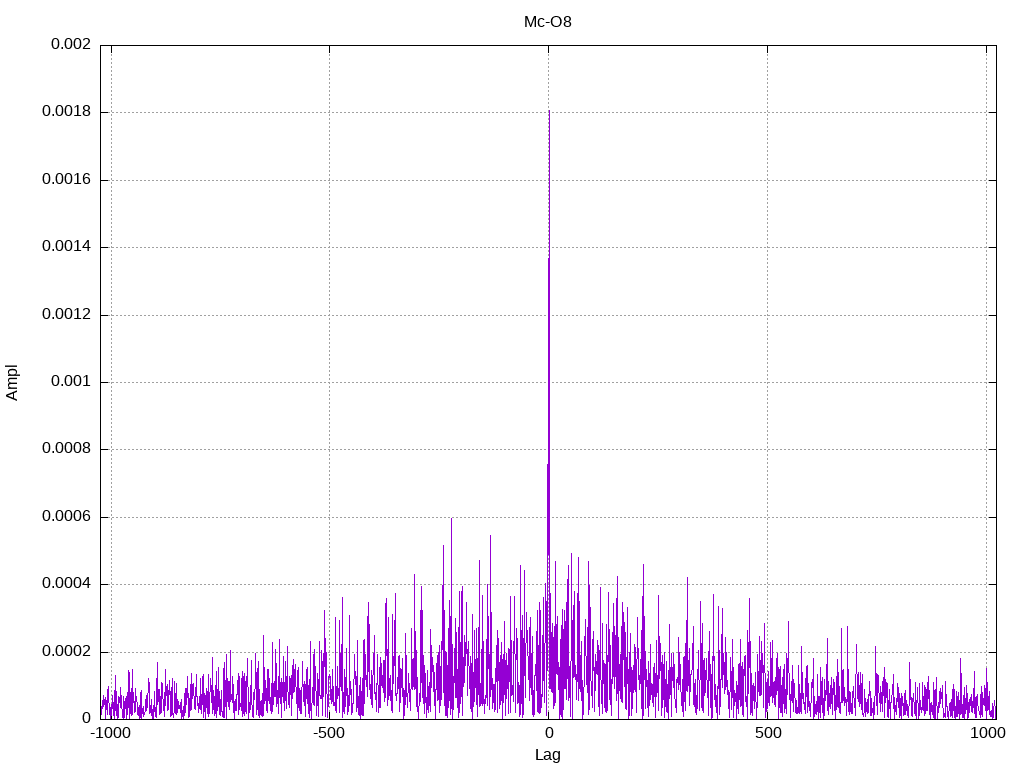The image size is (1024, 768).
Task: Select the 0.001 y-axis tick label
Action: point(70,382)
